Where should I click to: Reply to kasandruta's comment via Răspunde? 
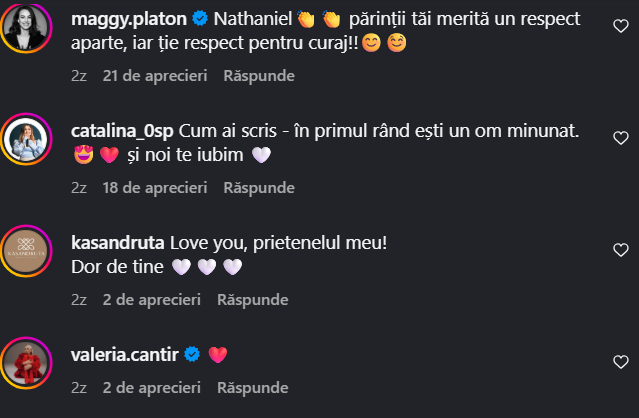point(253,299)
